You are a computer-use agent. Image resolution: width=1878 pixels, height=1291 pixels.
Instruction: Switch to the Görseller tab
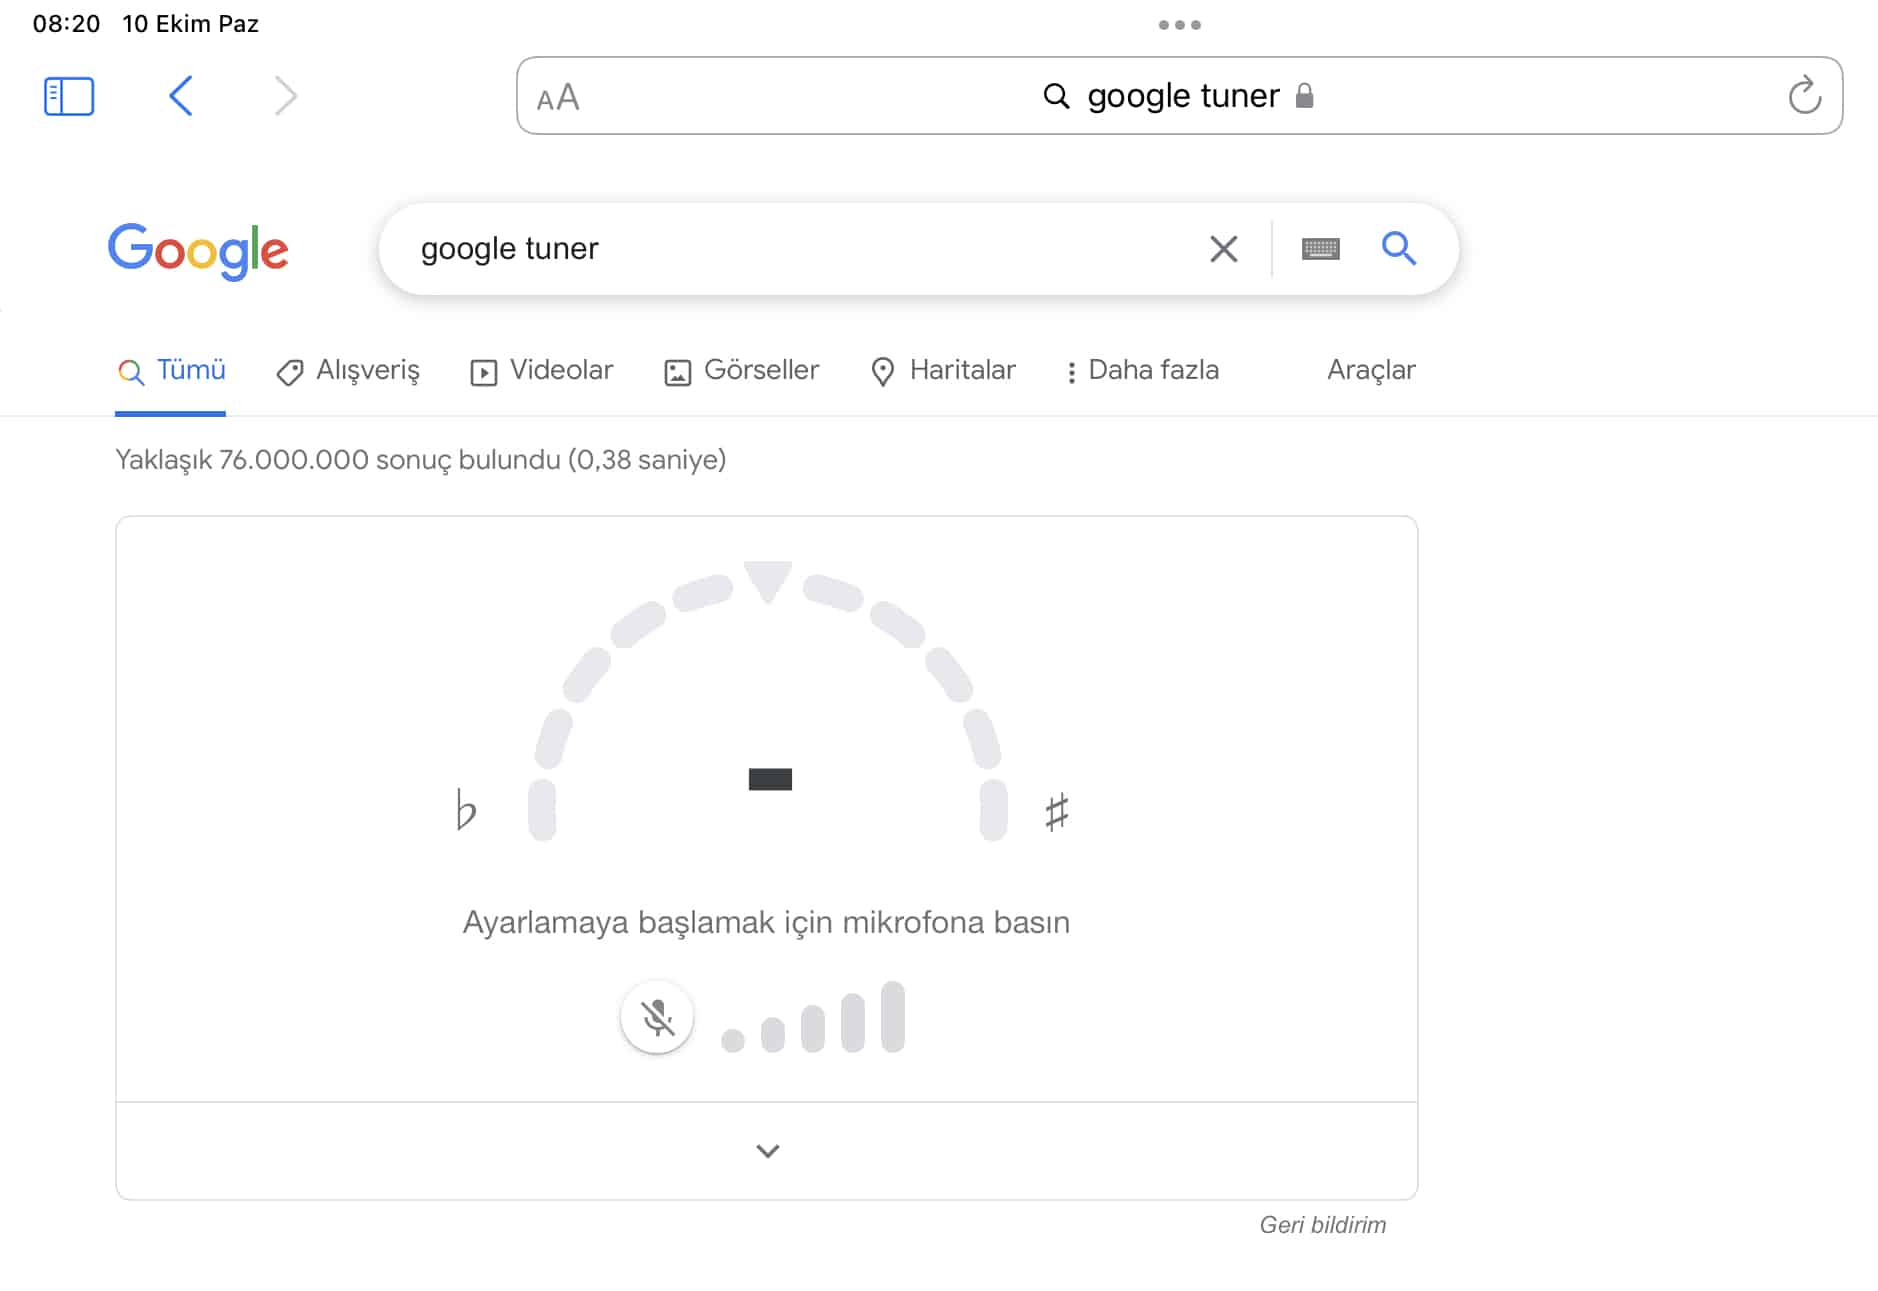click(741, 370)
